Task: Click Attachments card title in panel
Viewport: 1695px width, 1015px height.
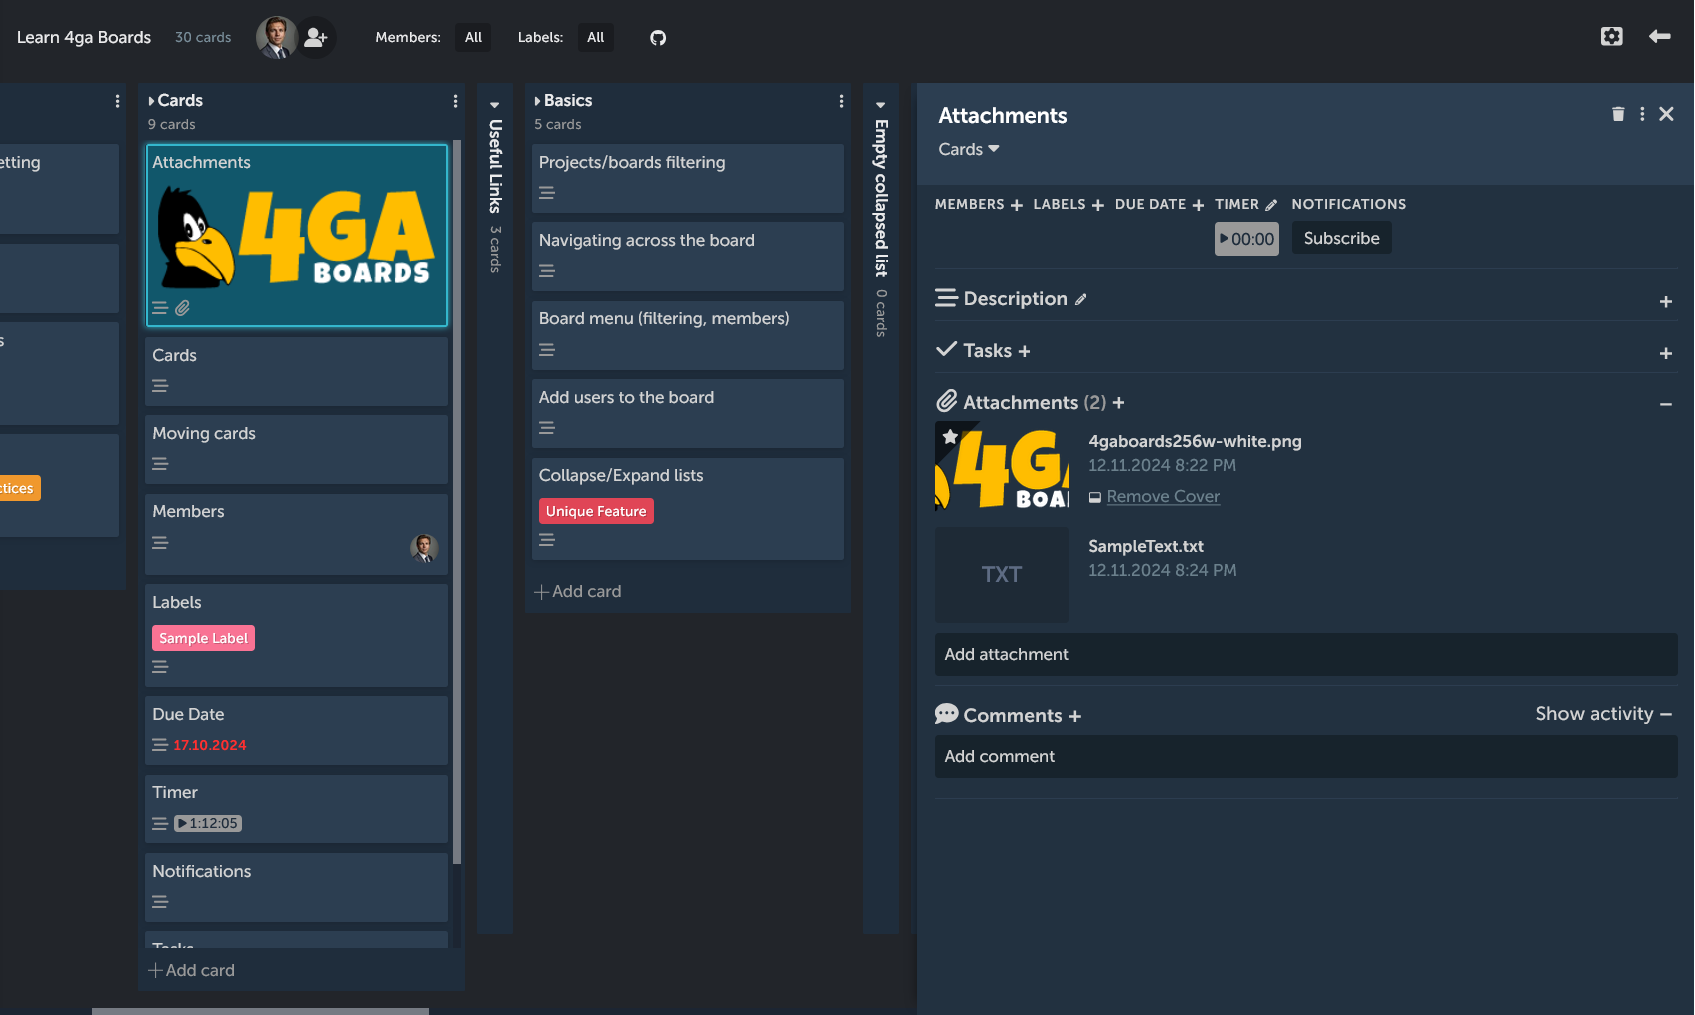Action: [x=1003, y=115]
